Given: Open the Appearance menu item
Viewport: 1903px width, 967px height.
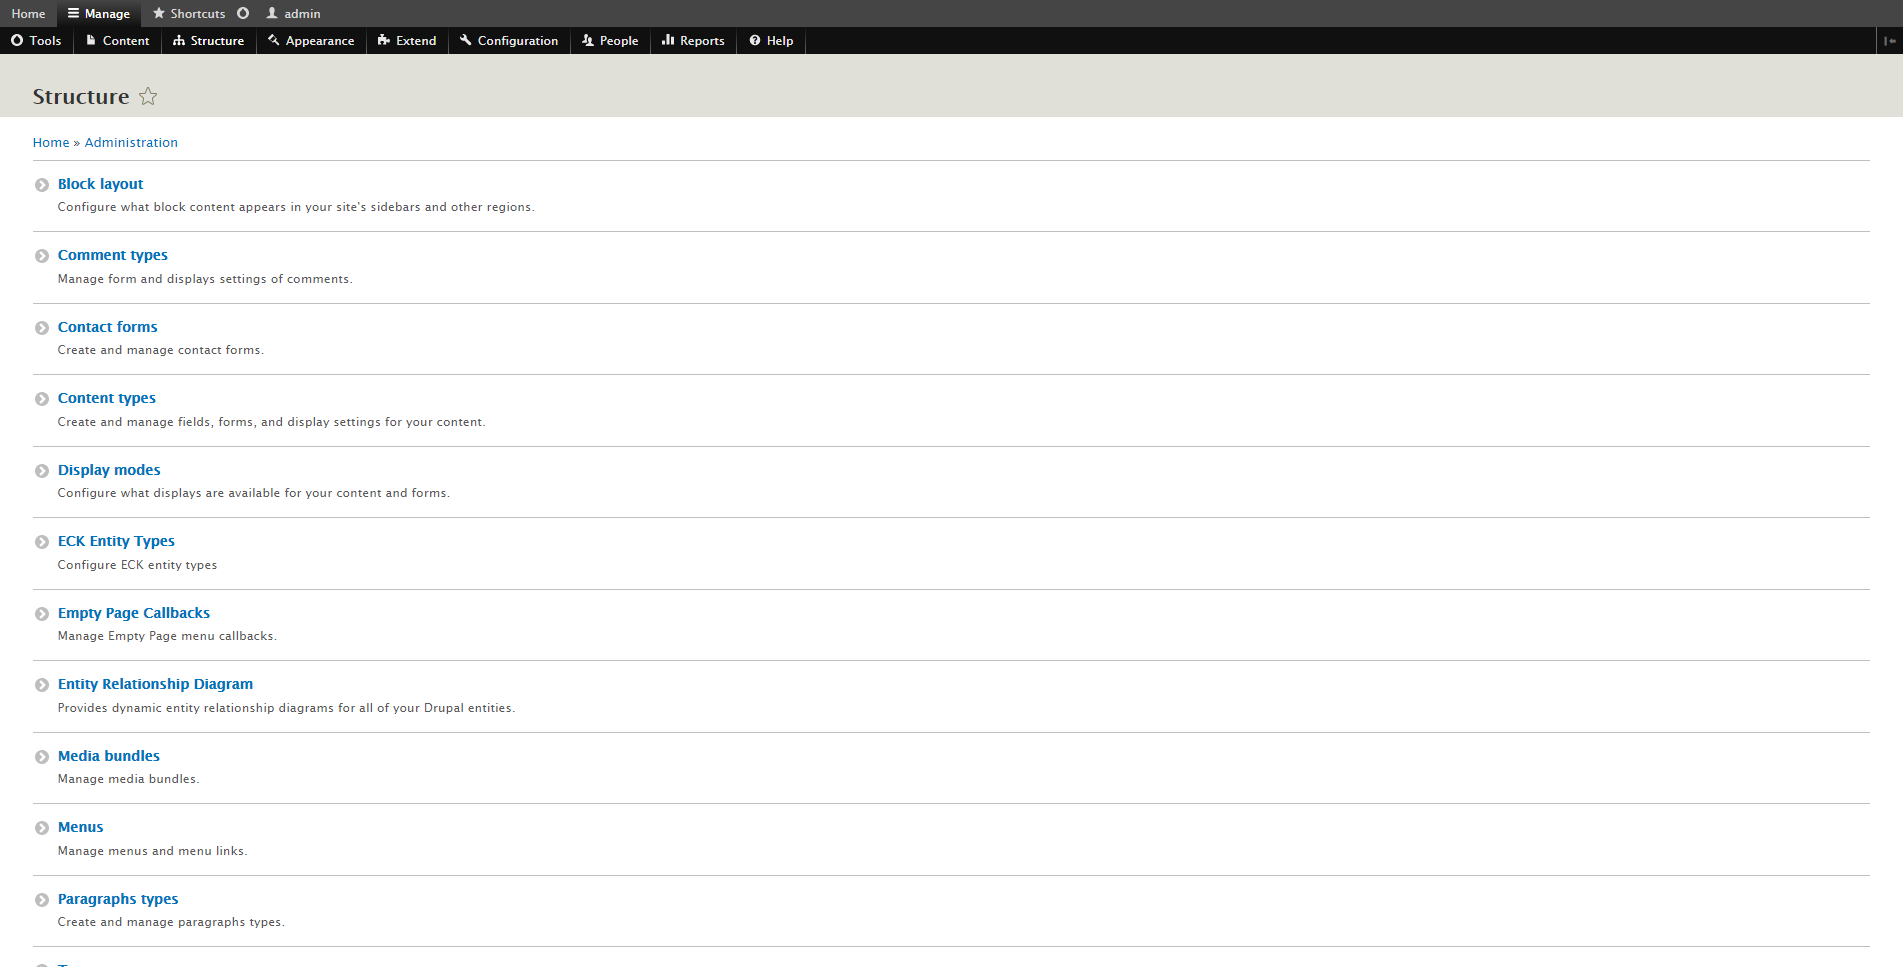Looking at the screenshot, I should pyautogui.click(x=311, y=41).
